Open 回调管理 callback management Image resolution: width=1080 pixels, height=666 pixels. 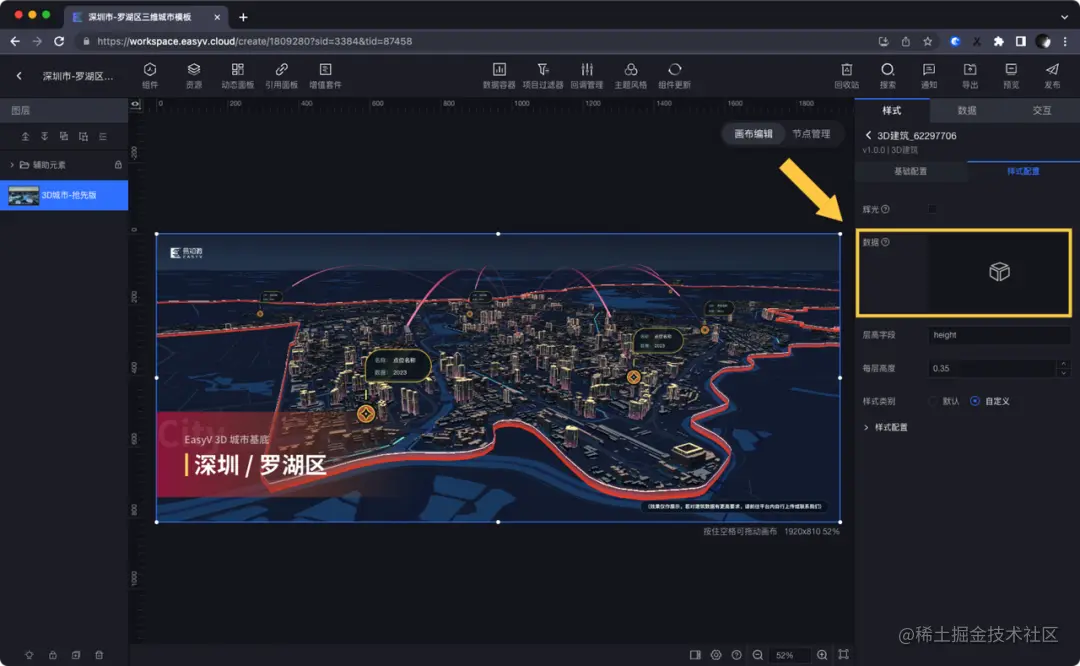[x=587, y=75]
